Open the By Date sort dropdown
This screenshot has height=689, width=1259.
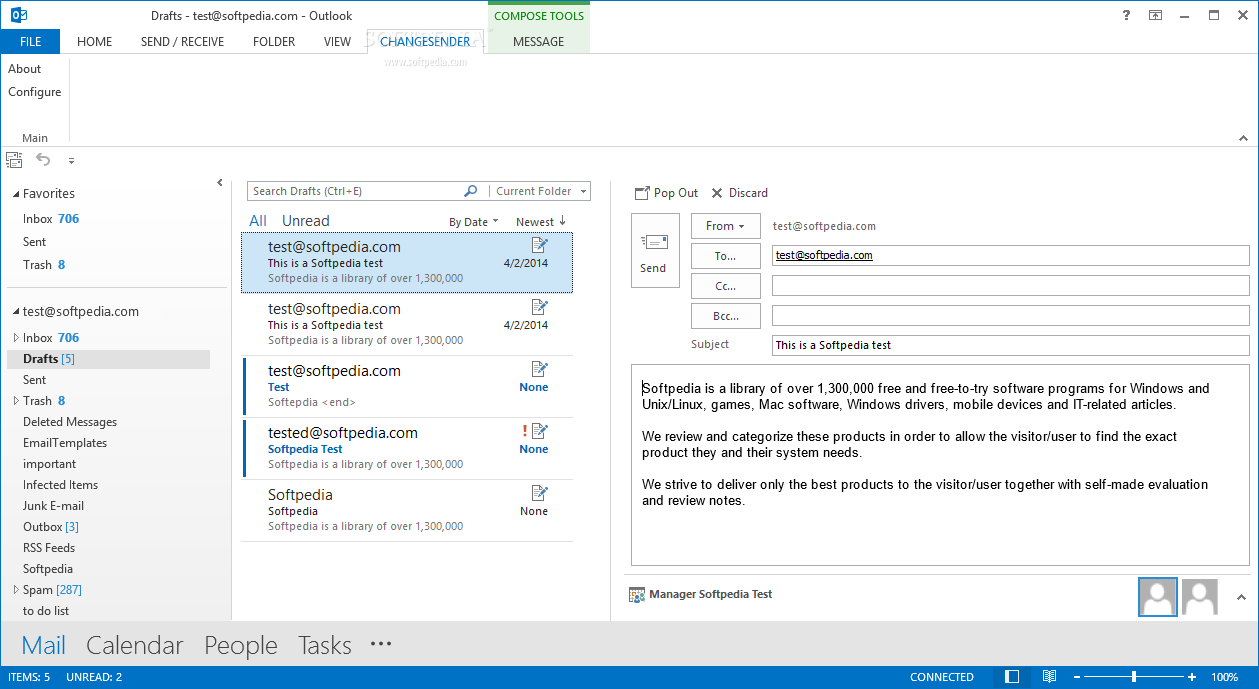click(x=474, y=222)
